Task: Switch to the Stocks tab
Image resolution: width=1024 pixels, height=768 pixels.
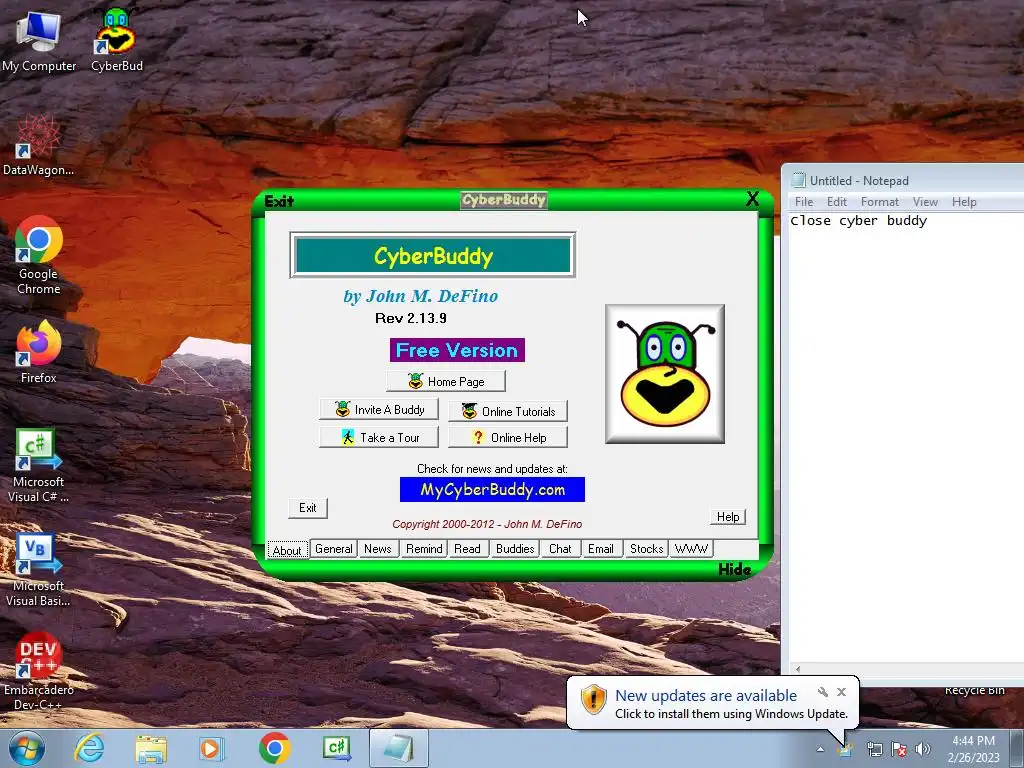Action: (x=647, y=549)
